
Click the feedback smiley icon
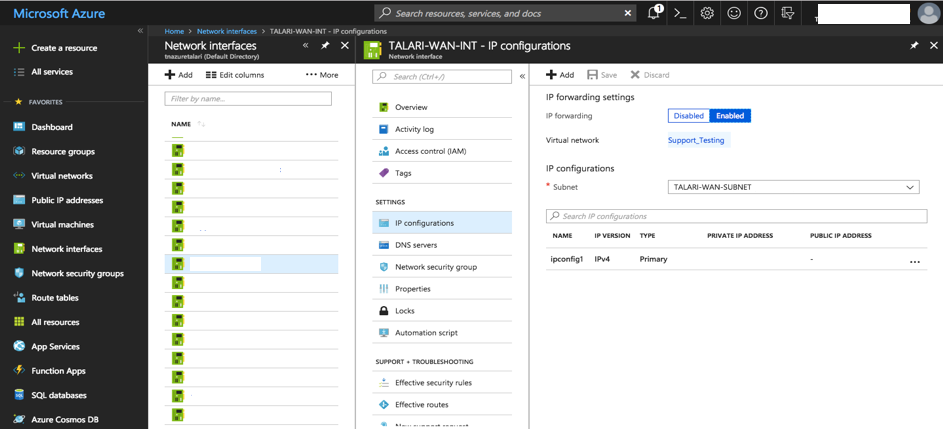734,13
